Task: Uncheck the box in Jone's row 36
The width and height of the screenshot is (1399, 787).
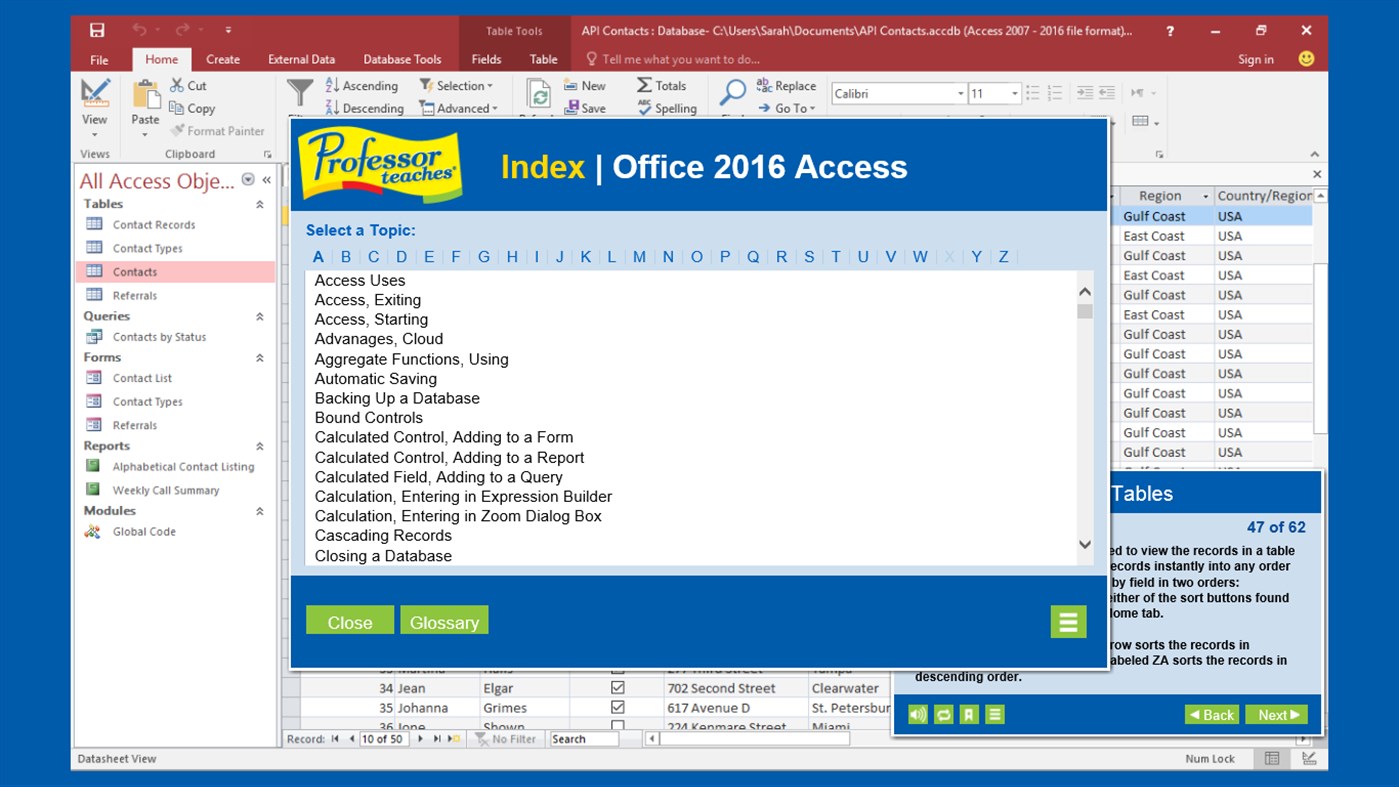Action: tap(618, 727)
